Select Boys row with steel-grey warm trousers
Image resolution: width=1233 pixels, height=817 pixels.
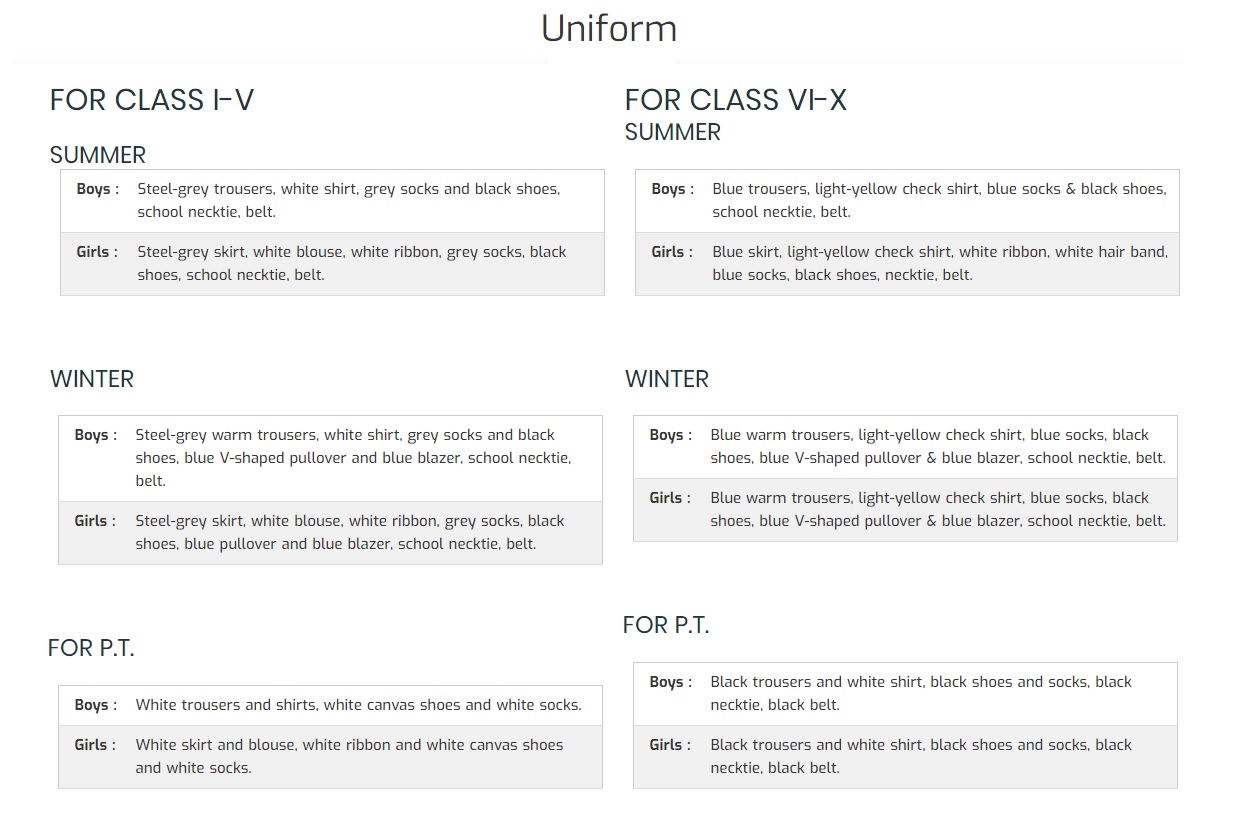pos(330,458)
